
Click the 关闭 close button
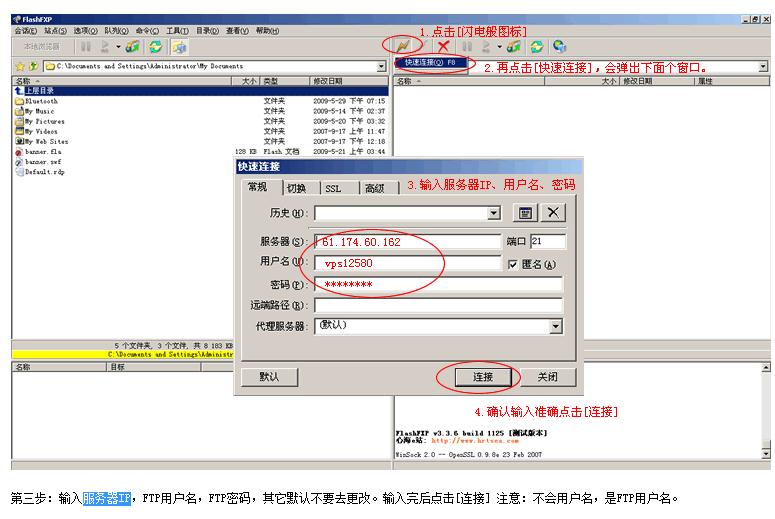click(548, 377)
